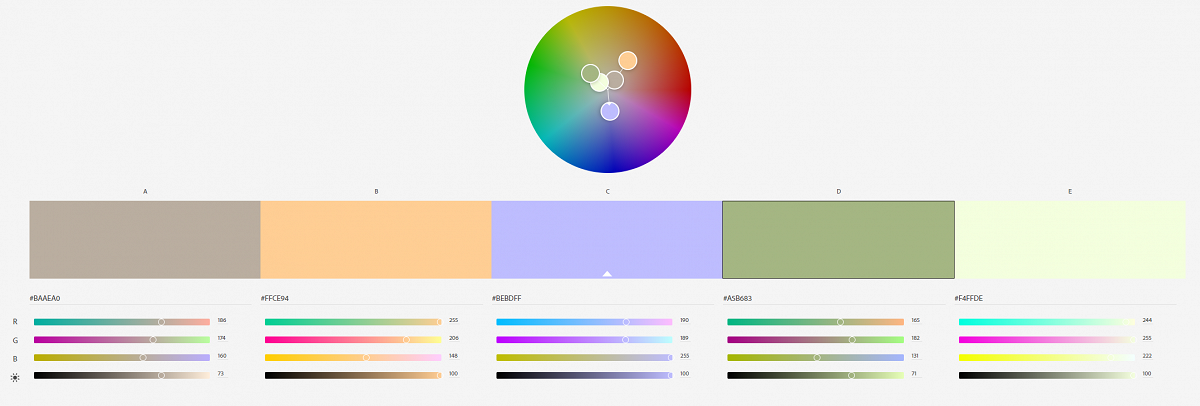This screenshot has height=406, width=1200.
Task: Select the peach swatch B
Action: tap(376, 239)
